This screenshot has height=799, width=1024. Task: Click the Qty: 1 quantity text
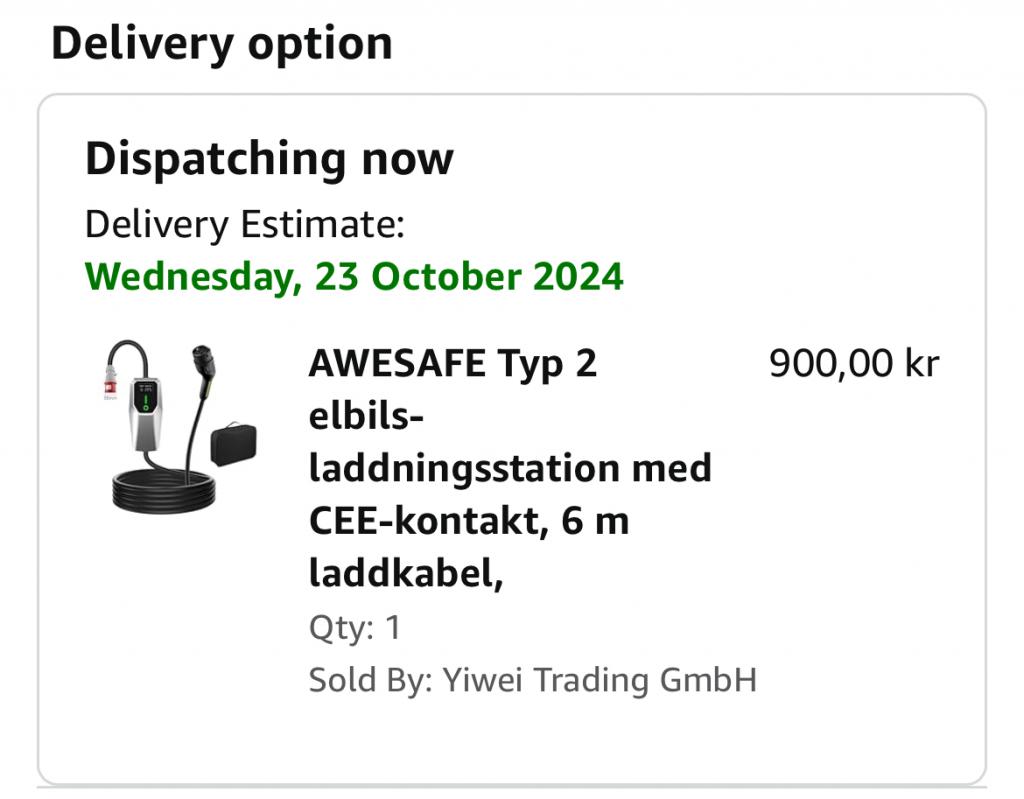[354, 628]
